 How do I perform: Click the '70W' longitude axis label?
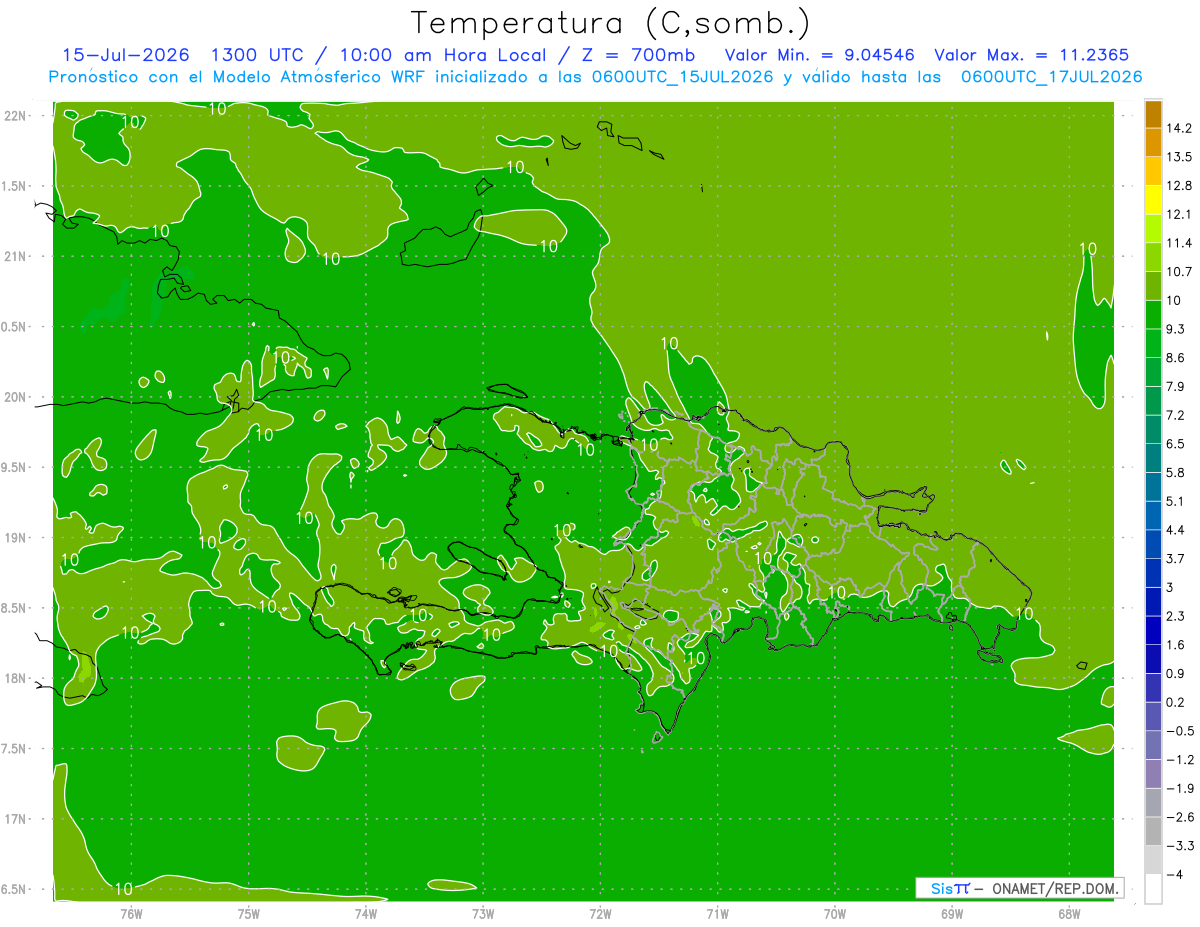point(835,914)
